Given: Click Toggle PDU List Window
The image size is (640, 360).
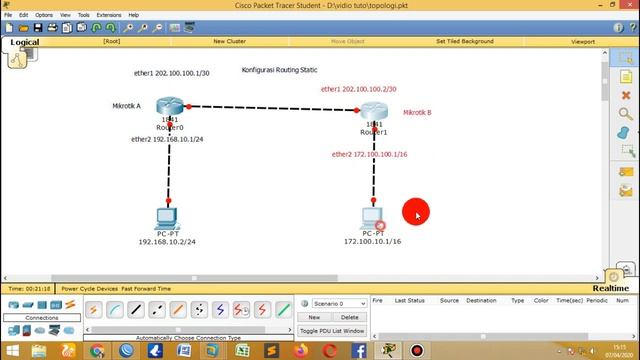Looking at the screenshot, I should pos(332,331).
